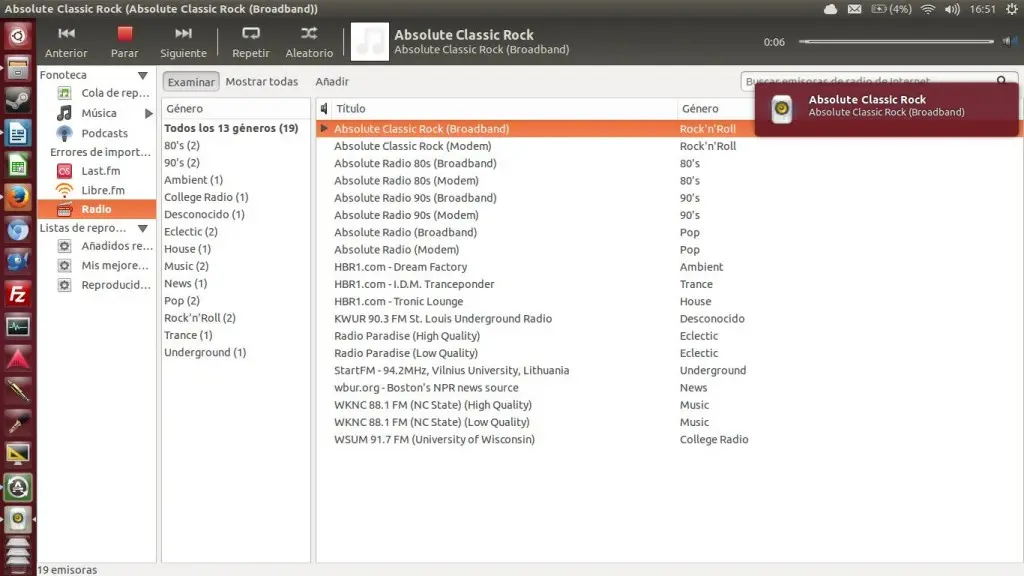Filter by the Eclectic genre
1024x576 pixels.
191,232
